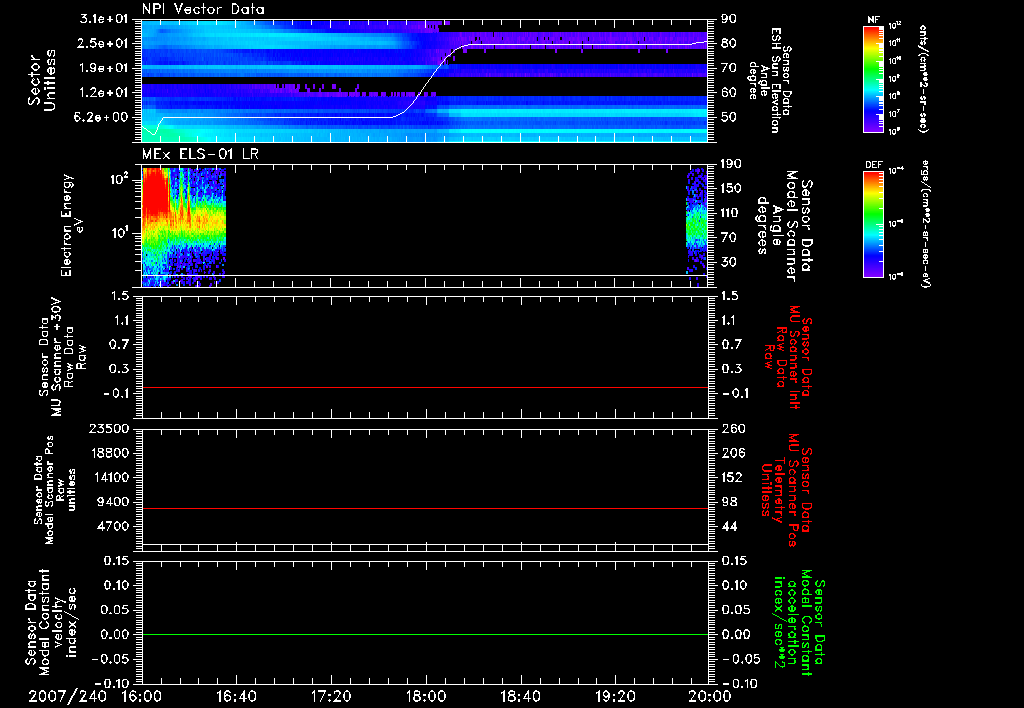
Task: Click the 'MEx ELS-01 LR' panel title
Action: [200, 154]
